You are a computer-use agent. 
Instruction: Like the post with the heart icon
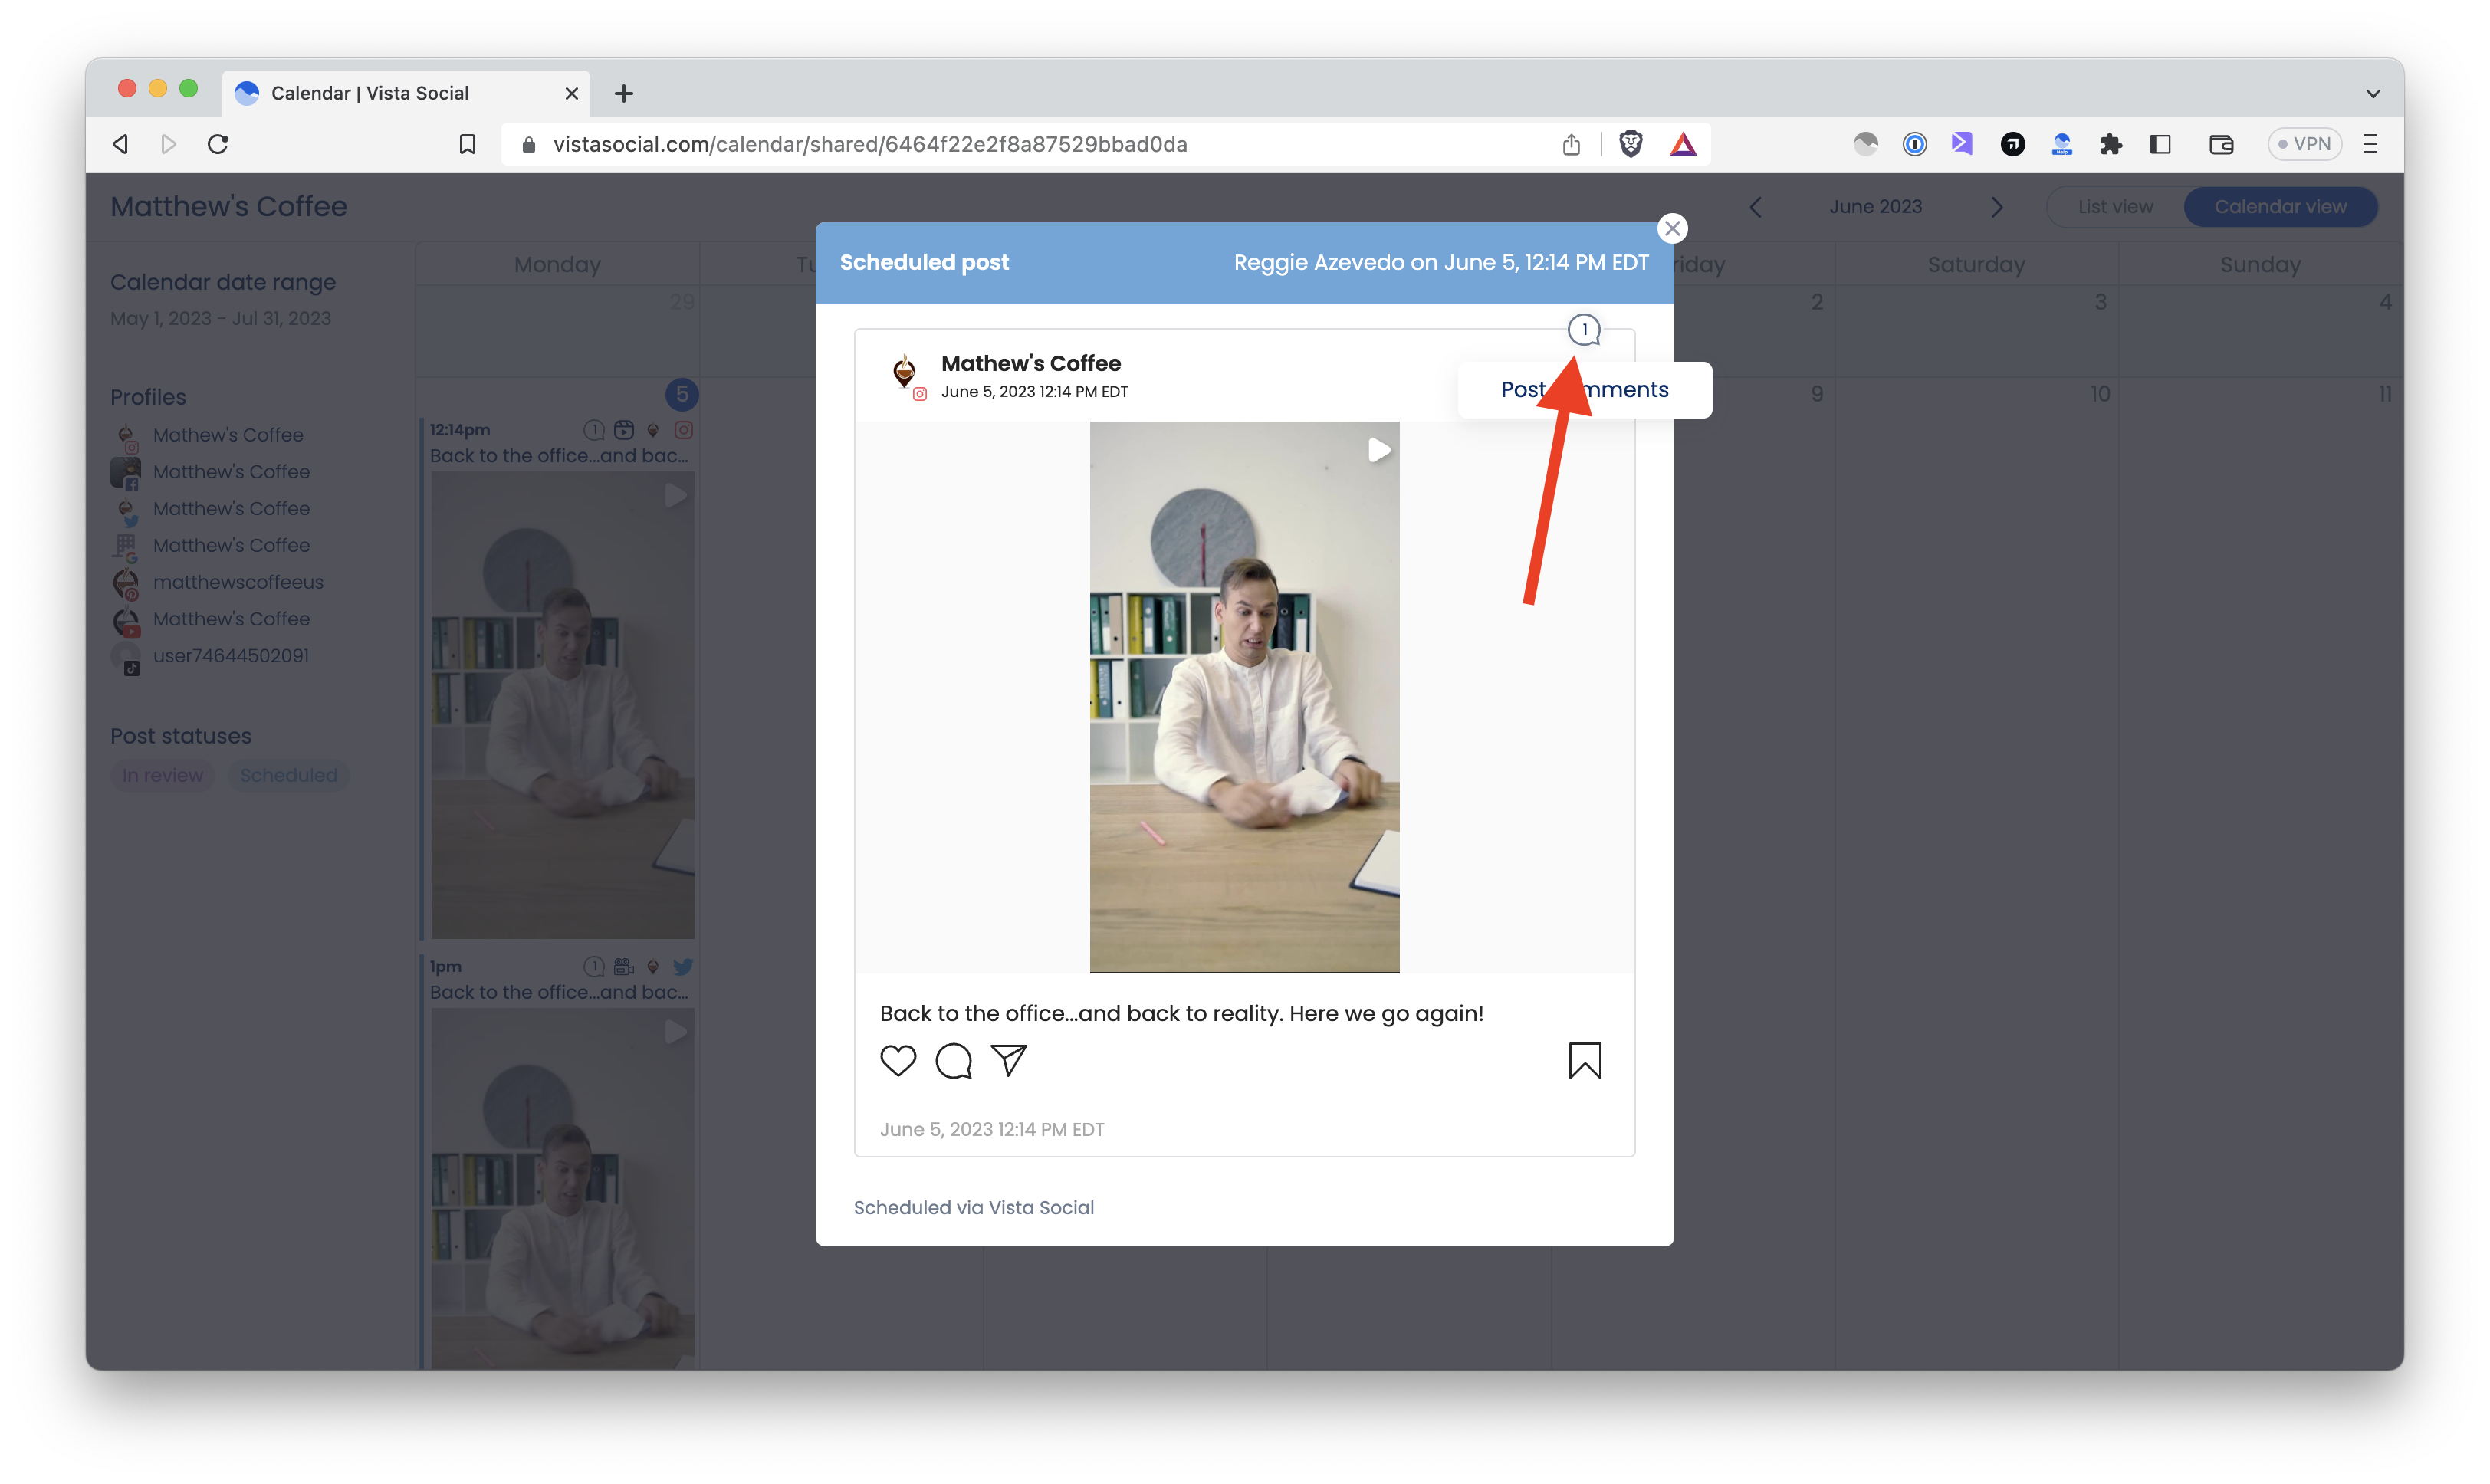[898, 1060]
